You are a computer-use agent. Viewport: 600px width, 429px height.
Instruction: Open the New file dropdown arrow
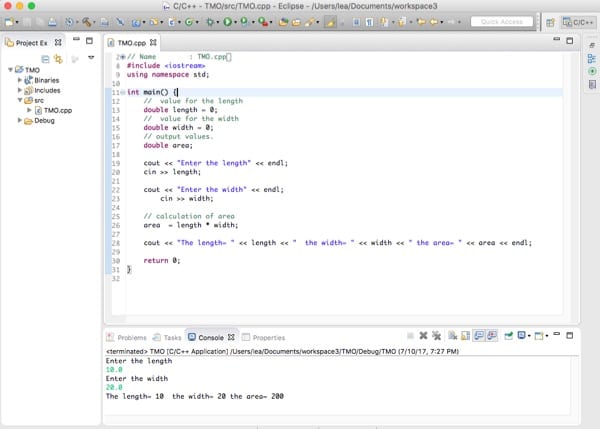17,22
